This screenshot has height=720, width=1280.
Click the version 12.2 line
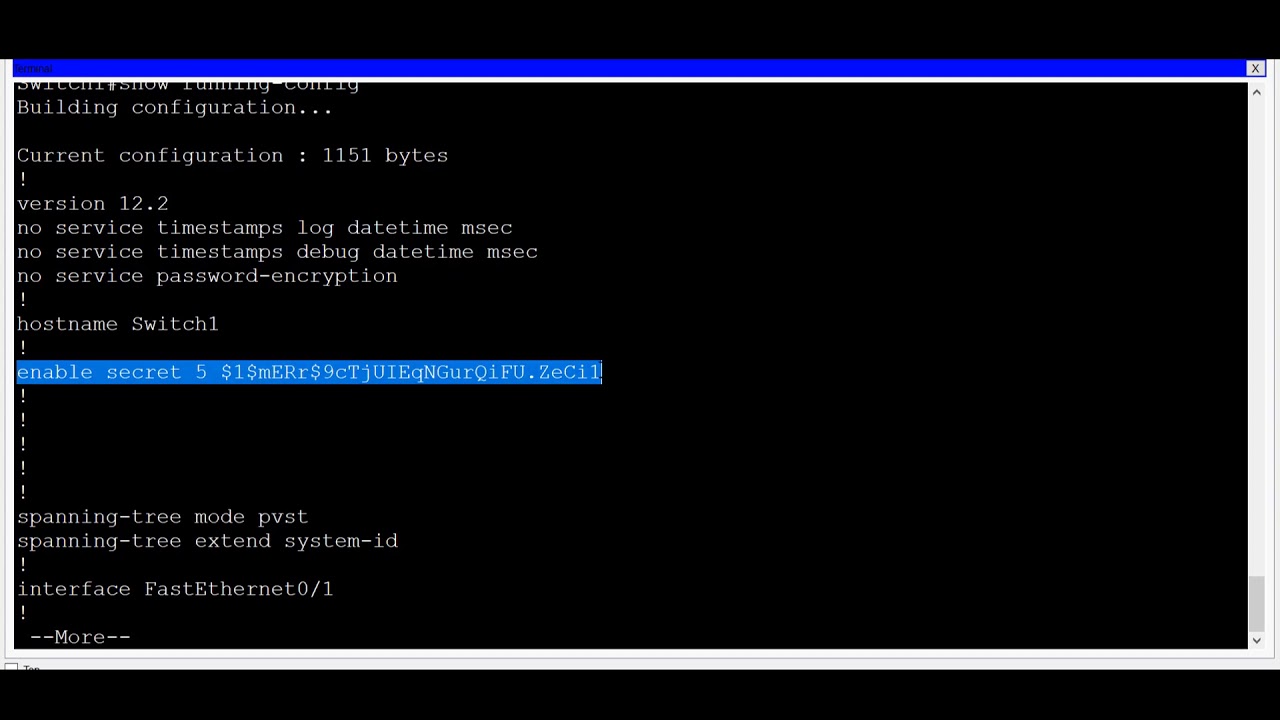[x=92, y=203]
